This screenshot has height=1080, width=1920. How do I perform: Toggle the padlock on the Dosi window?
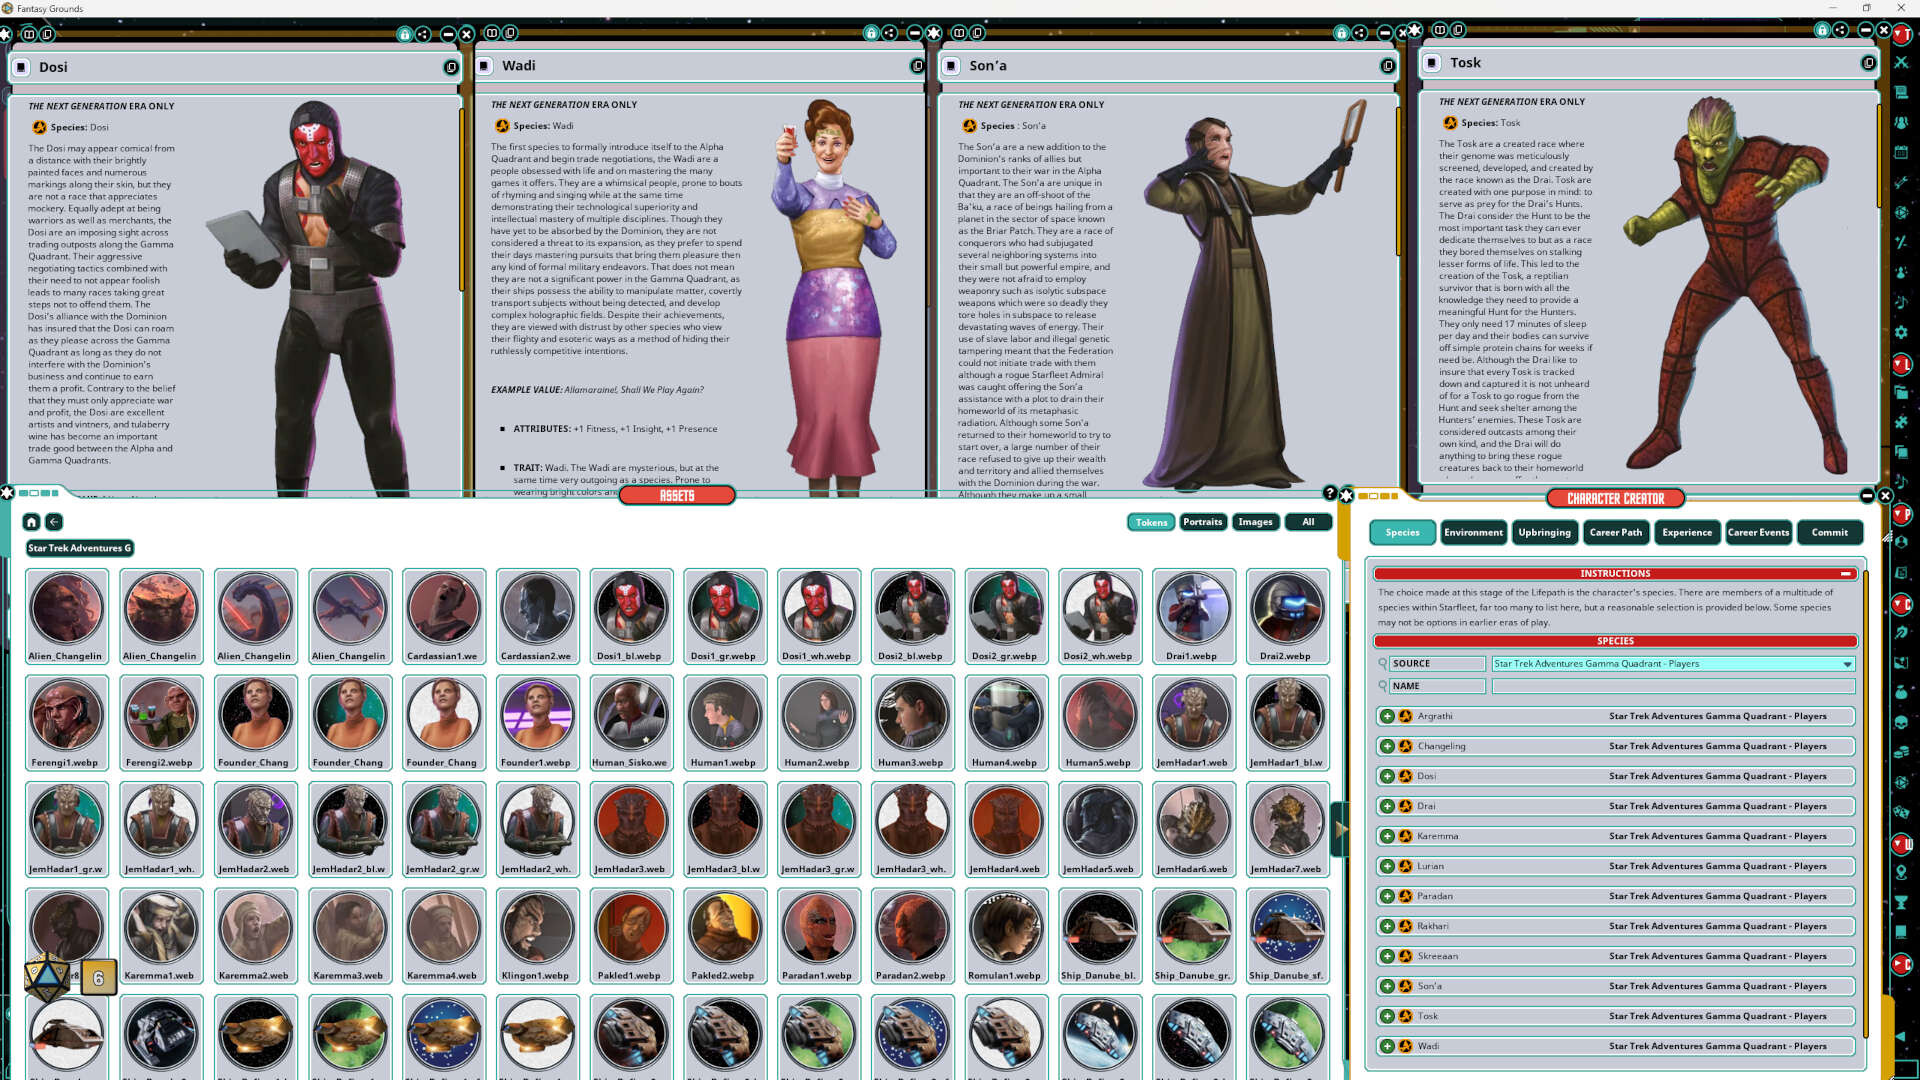tap(405, 34)
